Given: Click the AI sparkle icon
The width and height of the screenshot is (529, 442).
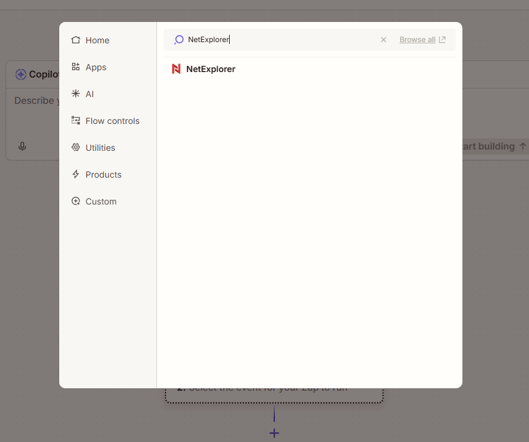Looking at the screenshot, I should point(76,93).
